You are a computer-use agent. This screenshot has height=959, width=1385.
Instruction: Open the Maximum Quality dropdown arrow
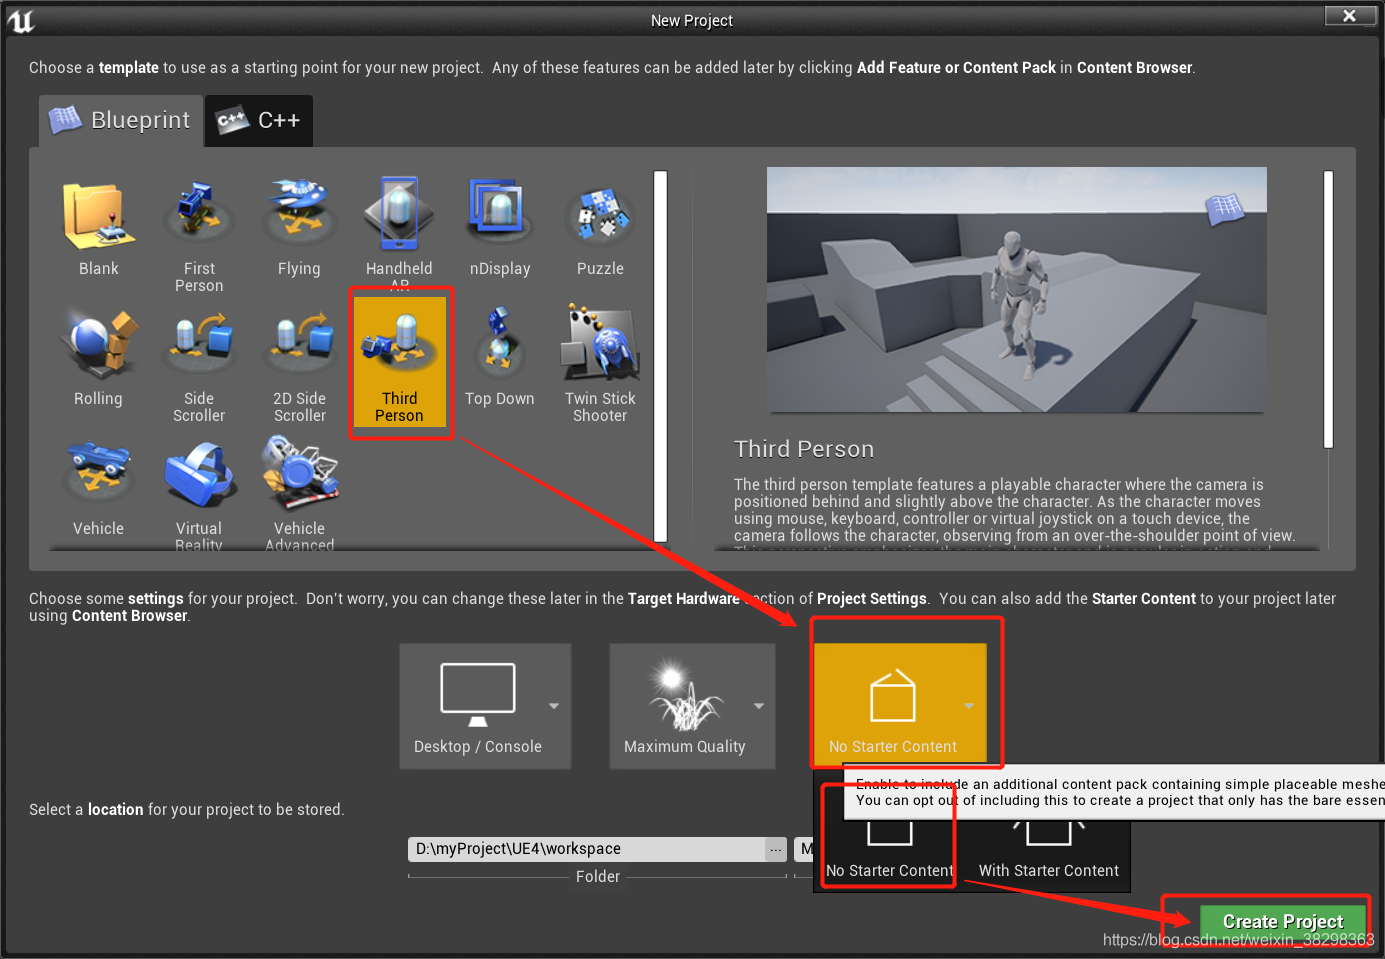tap(759, 706)
